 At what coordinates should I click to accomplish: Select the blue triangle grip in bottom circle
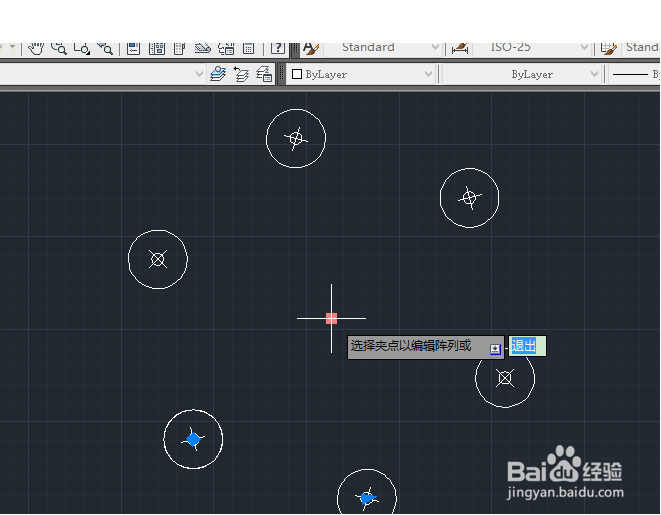367,499
